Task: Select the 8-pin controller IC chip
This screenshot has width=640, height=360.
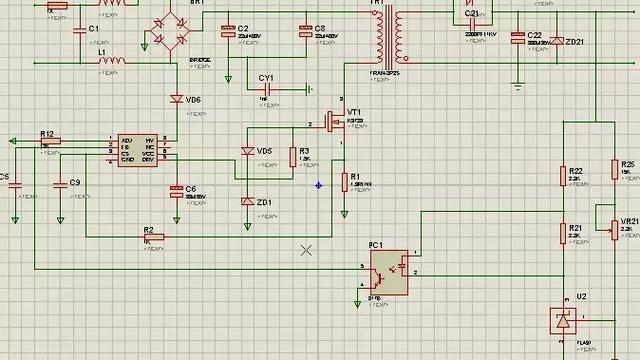Action: (x=138, y=150)
